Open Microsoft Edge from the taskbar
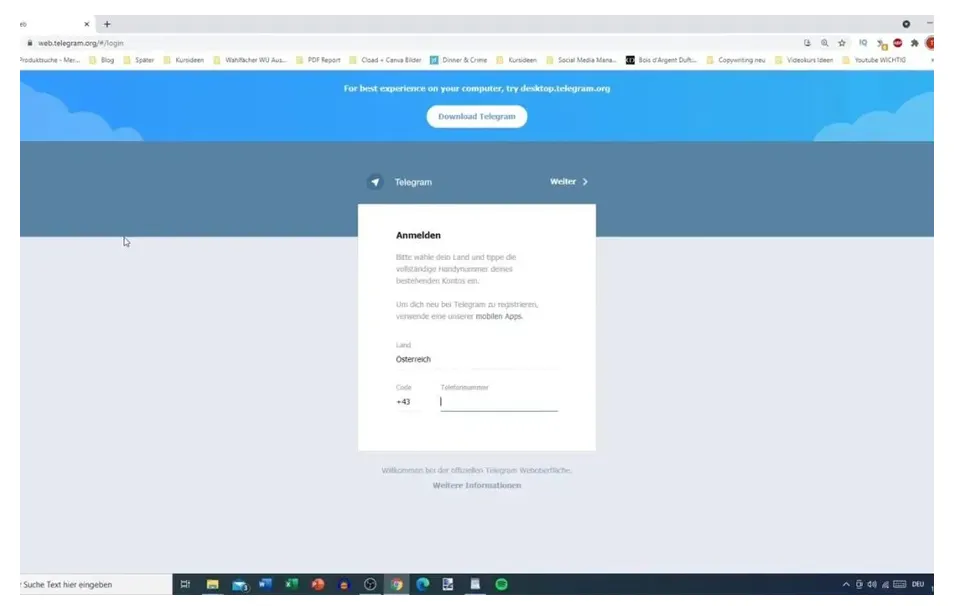Image resolution: width=954 pixels, height=606 pixels. point(423,585)
